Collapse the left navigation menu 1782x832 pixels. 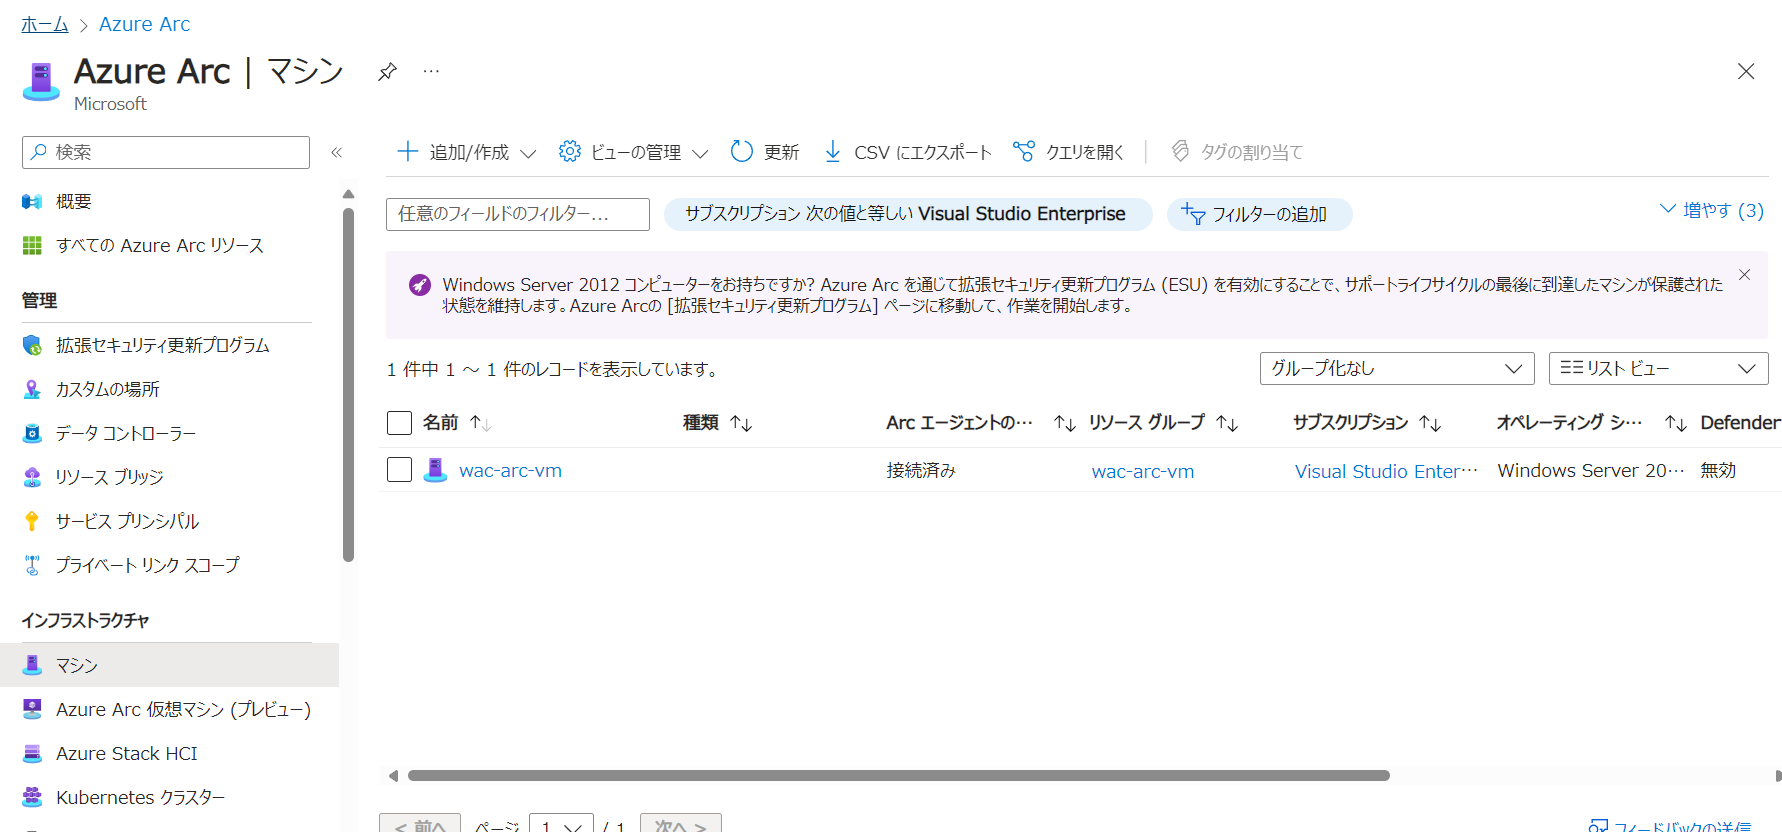point(337,152)
